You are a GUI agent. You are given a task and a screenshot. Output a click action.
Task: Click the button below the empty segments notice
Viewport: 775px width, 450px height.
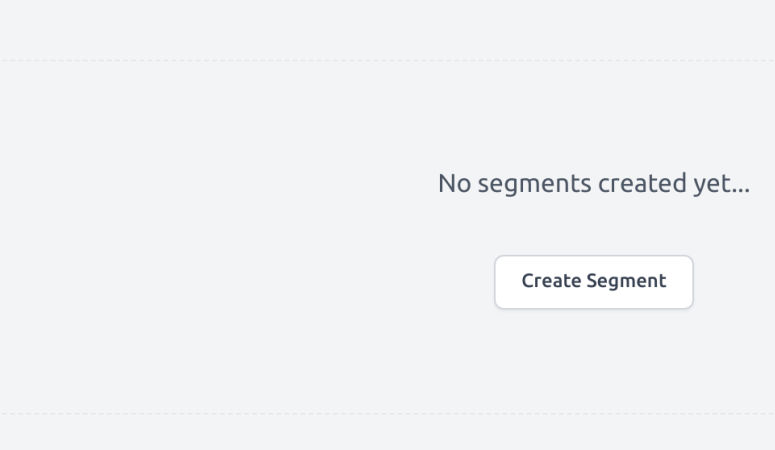[594, 282]
